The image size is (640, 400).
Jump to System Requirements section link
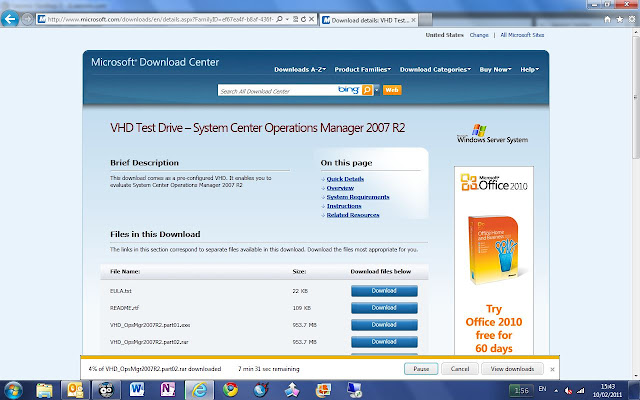click(358, 197)
